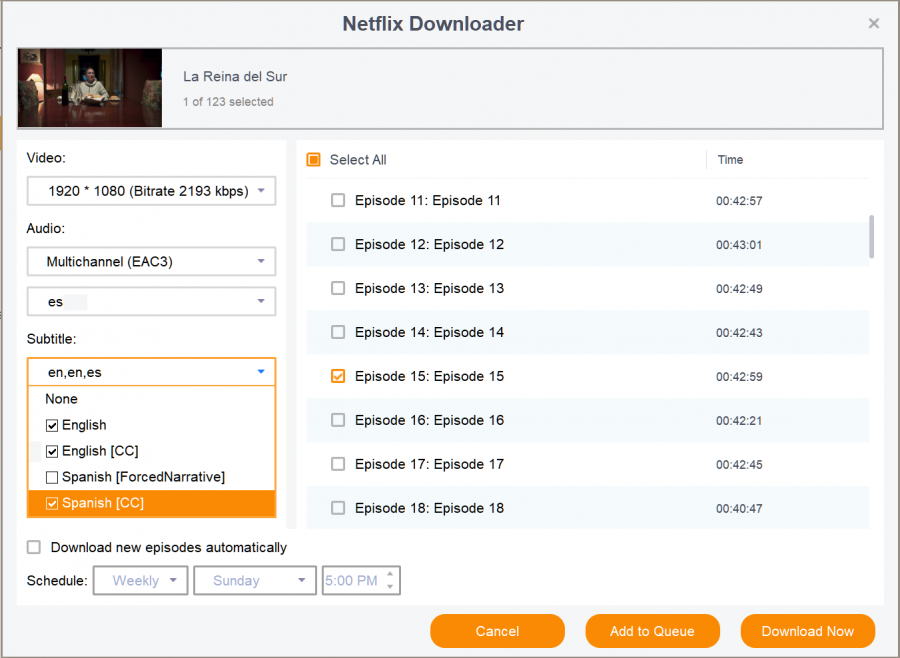Click the '1 of 123 selected' text
The height and width of the screenshot is (658, 900).
228,102
